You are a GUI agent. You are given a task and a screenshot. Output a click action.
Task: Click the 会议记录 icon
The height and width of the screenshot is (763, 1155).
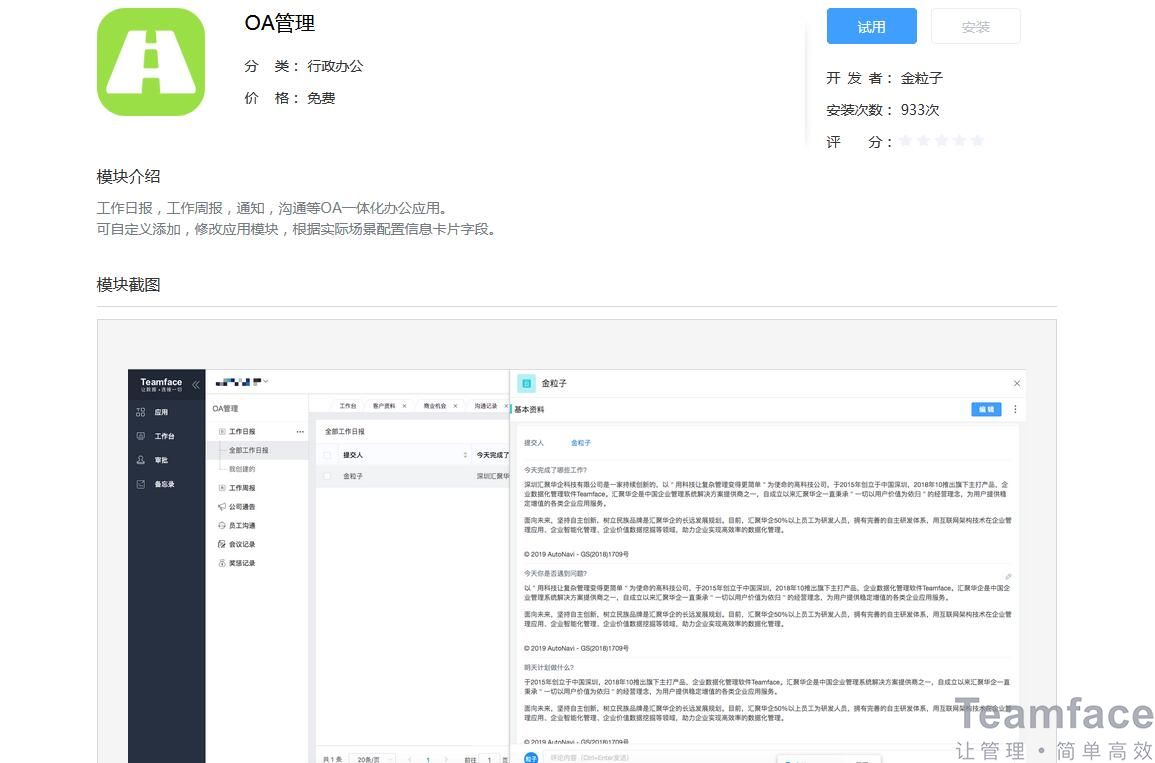click(x=221, y=544)
